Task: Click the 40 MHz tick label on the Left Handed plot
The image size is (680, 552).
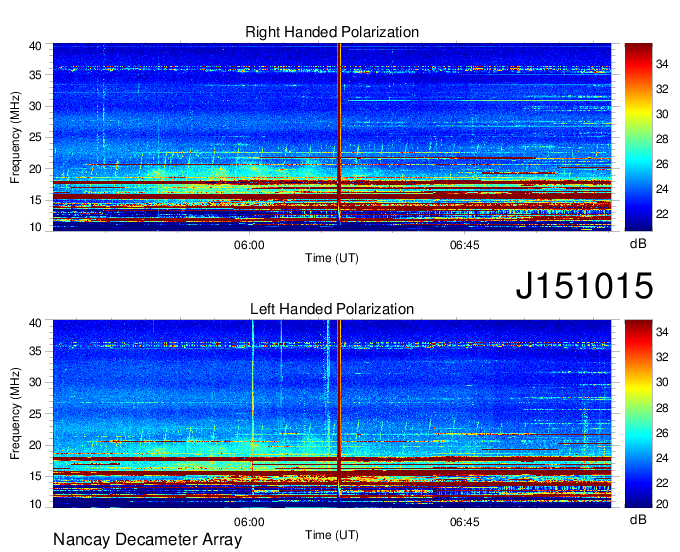Action: pos(35,322)
